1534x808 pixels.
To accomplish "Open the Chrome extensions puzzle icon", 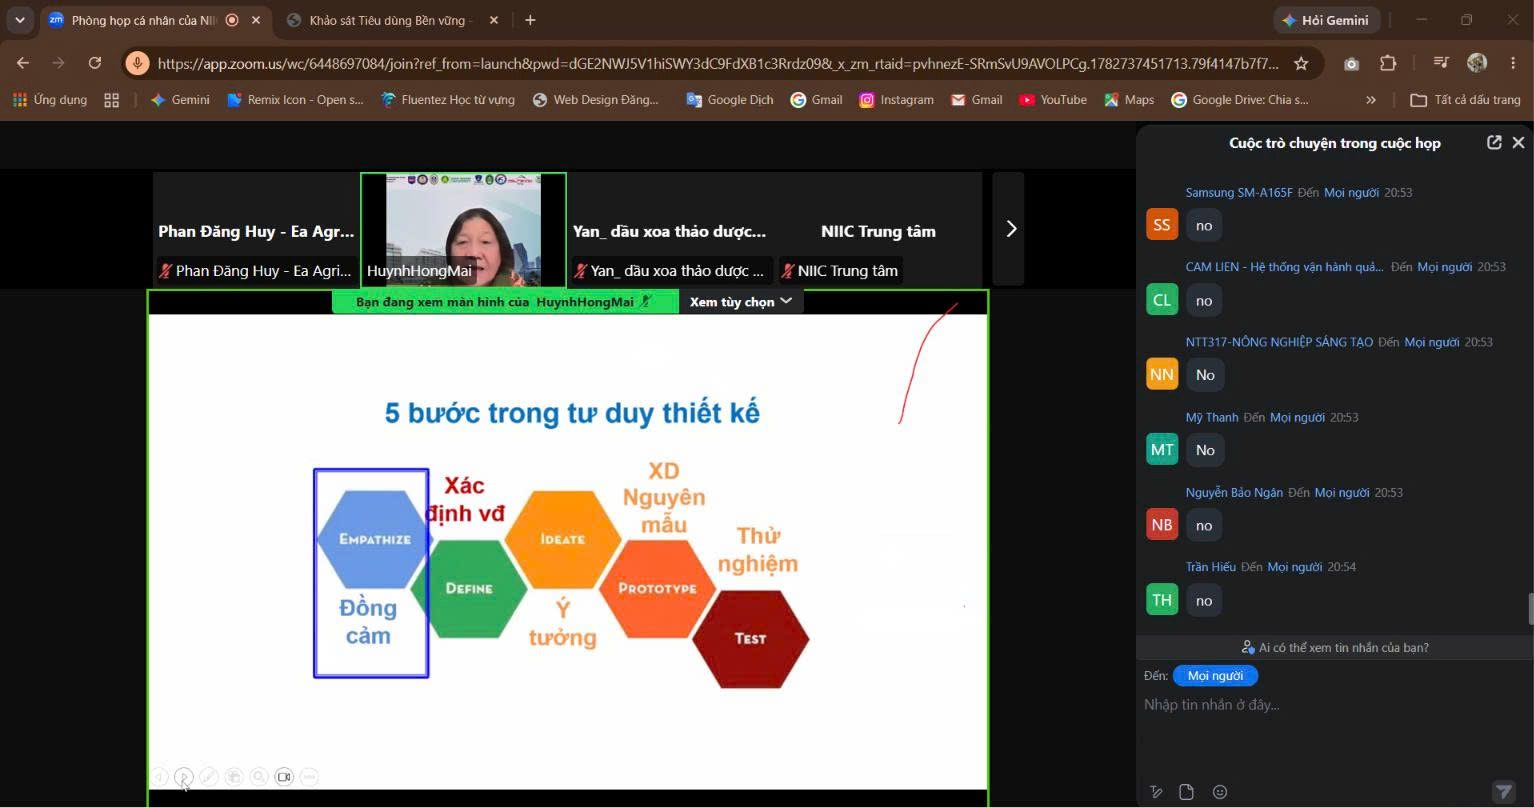I will [x=1388, y=63].
